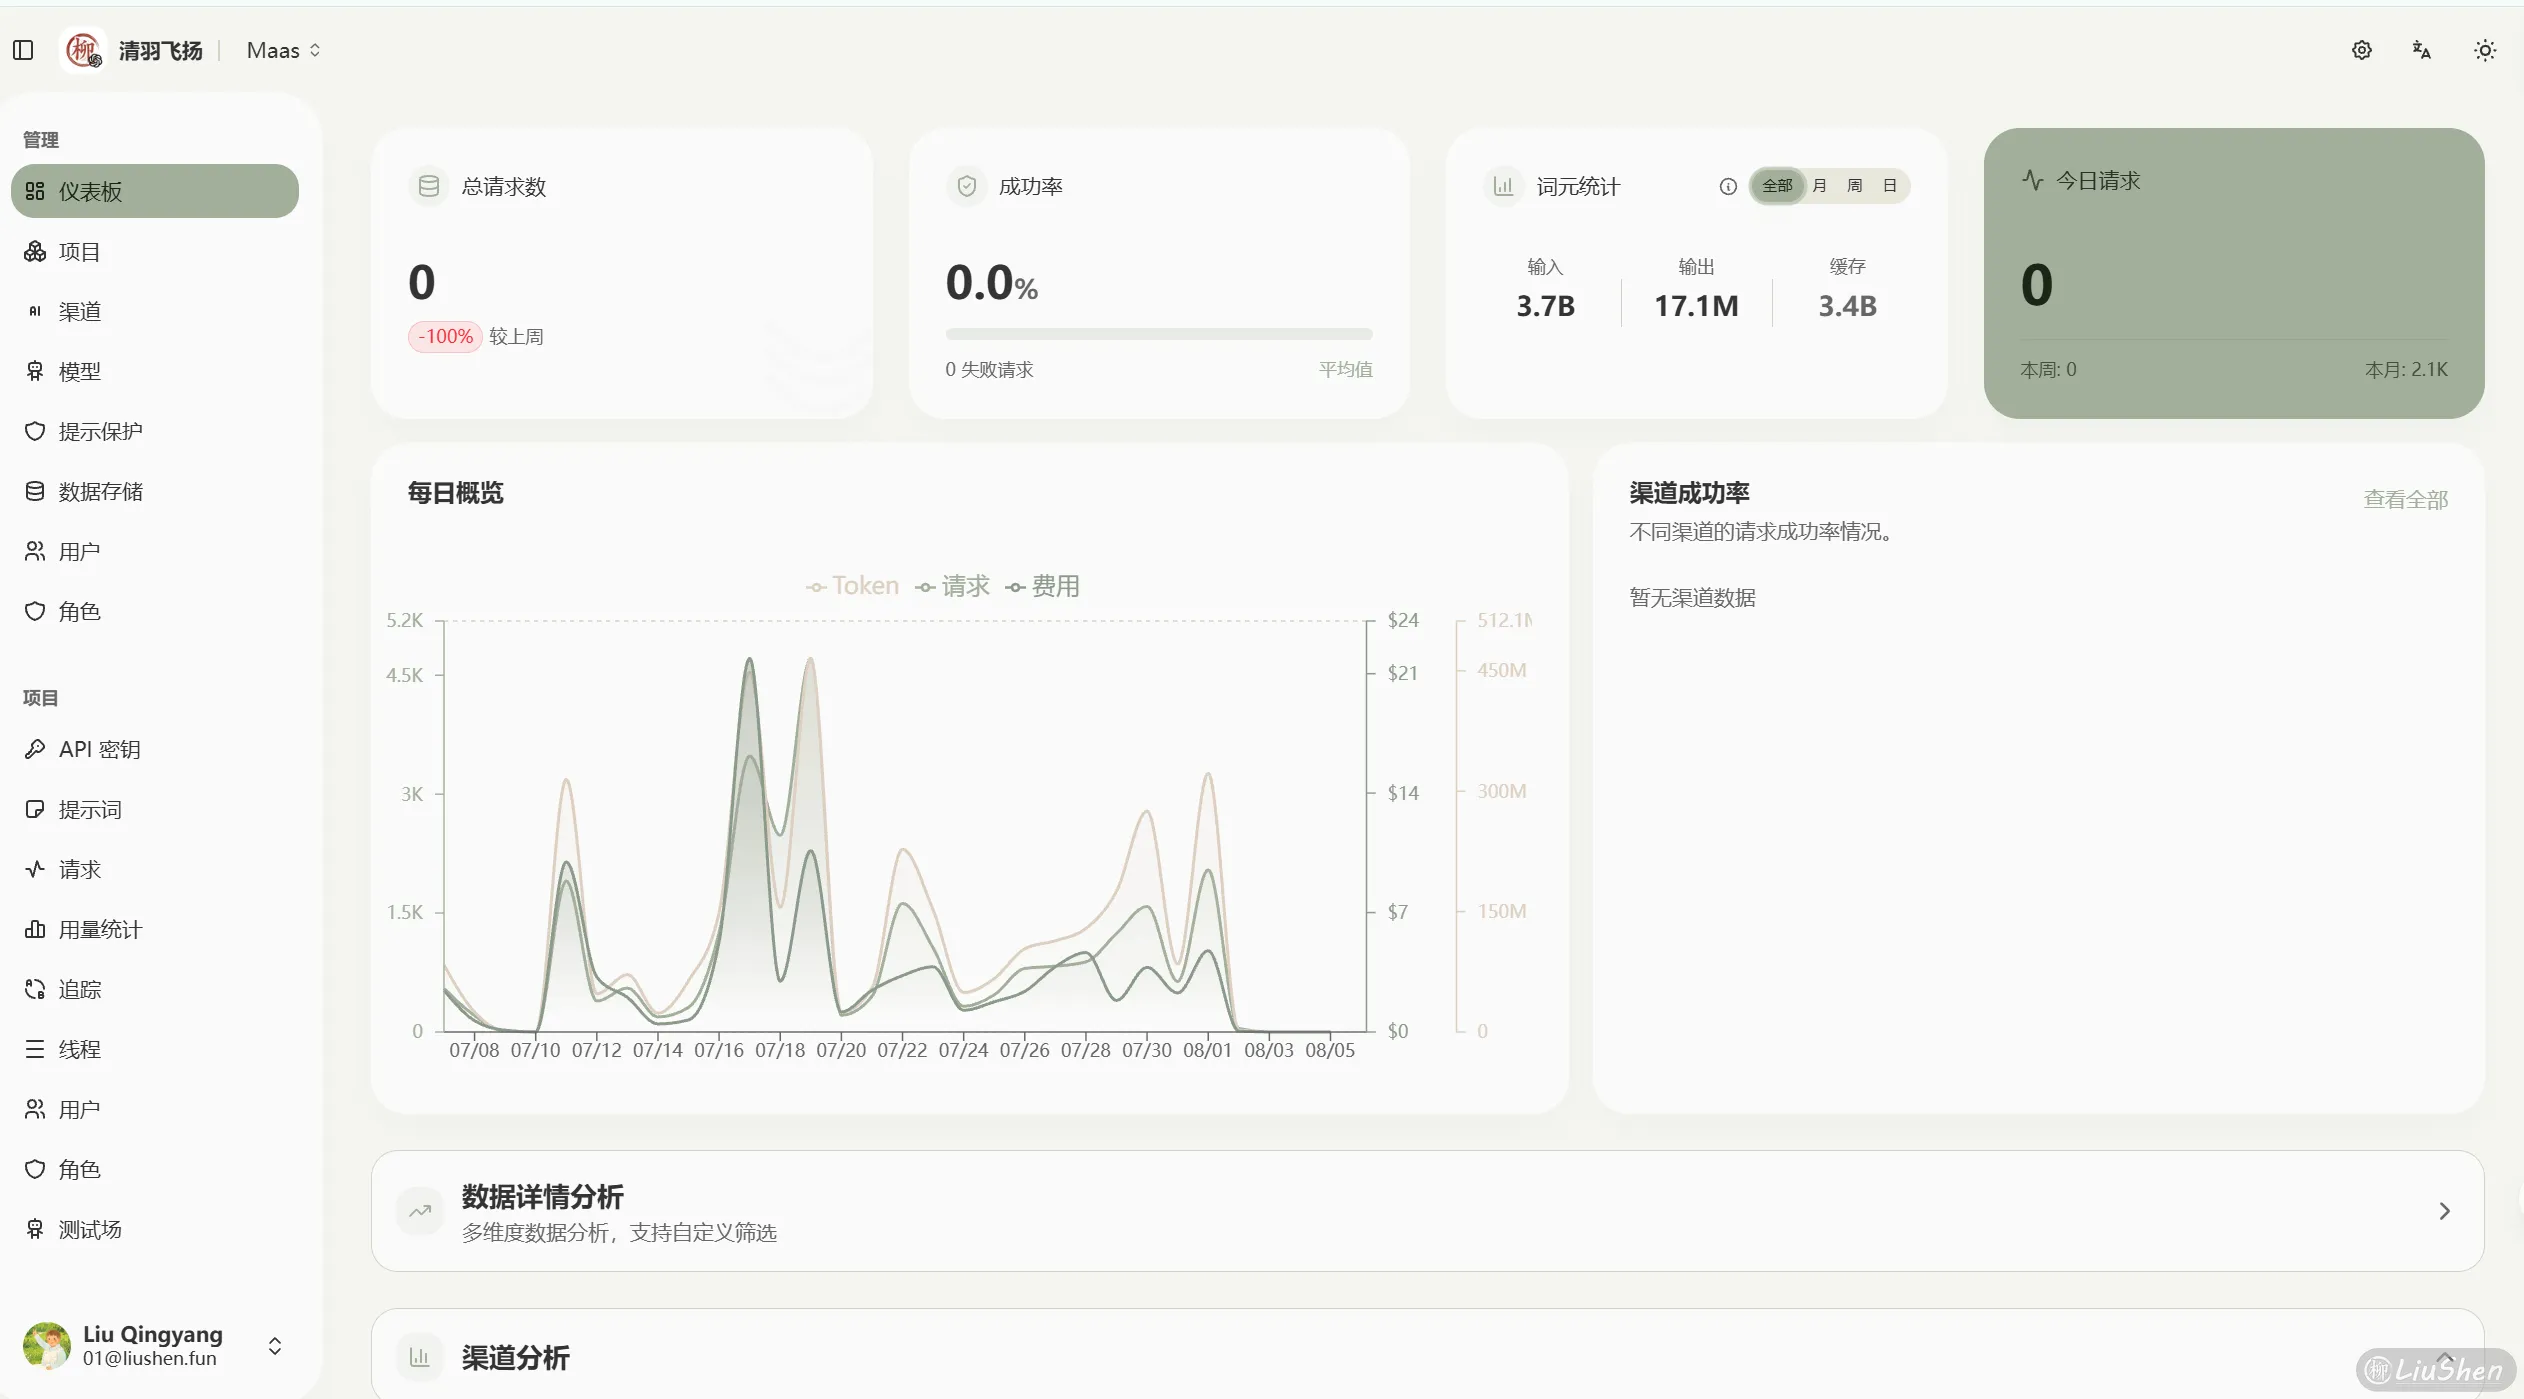Open the Maas project switcher dropdown
This screenshot has height=1399, width=2524.
pyautogui.click(x=284, y=50)
